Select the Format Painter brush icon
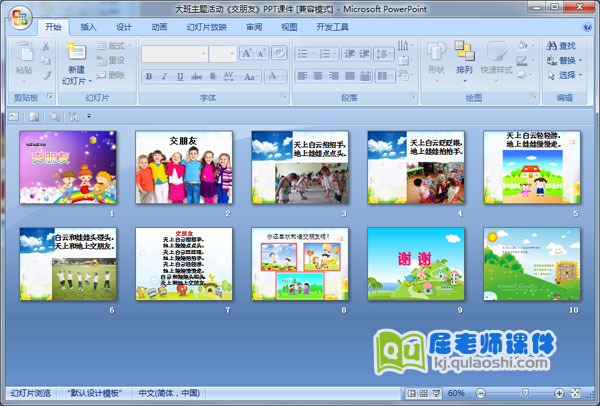 pyautogui.click(x=46, y=75)
